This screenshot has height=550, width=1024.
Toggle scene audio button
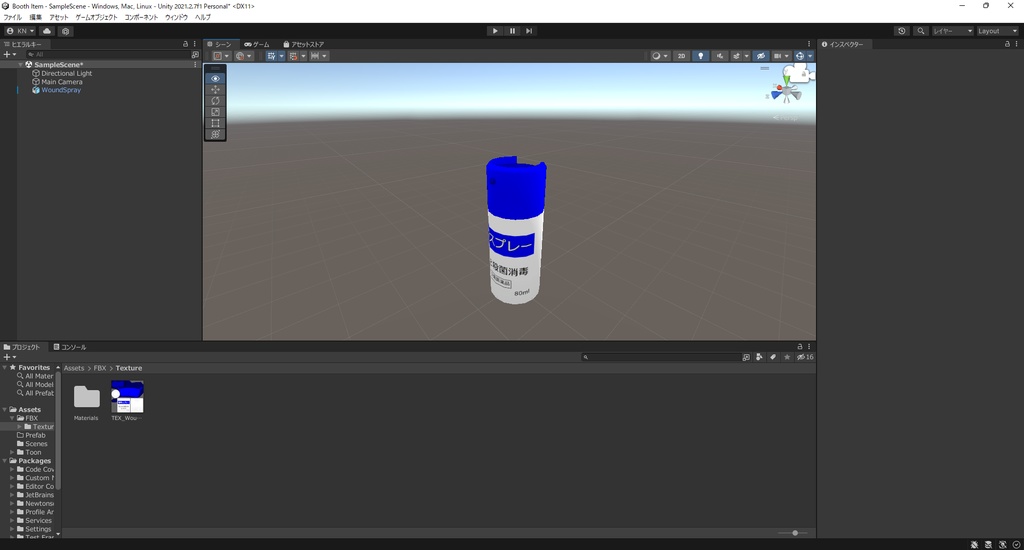[719, 56]
